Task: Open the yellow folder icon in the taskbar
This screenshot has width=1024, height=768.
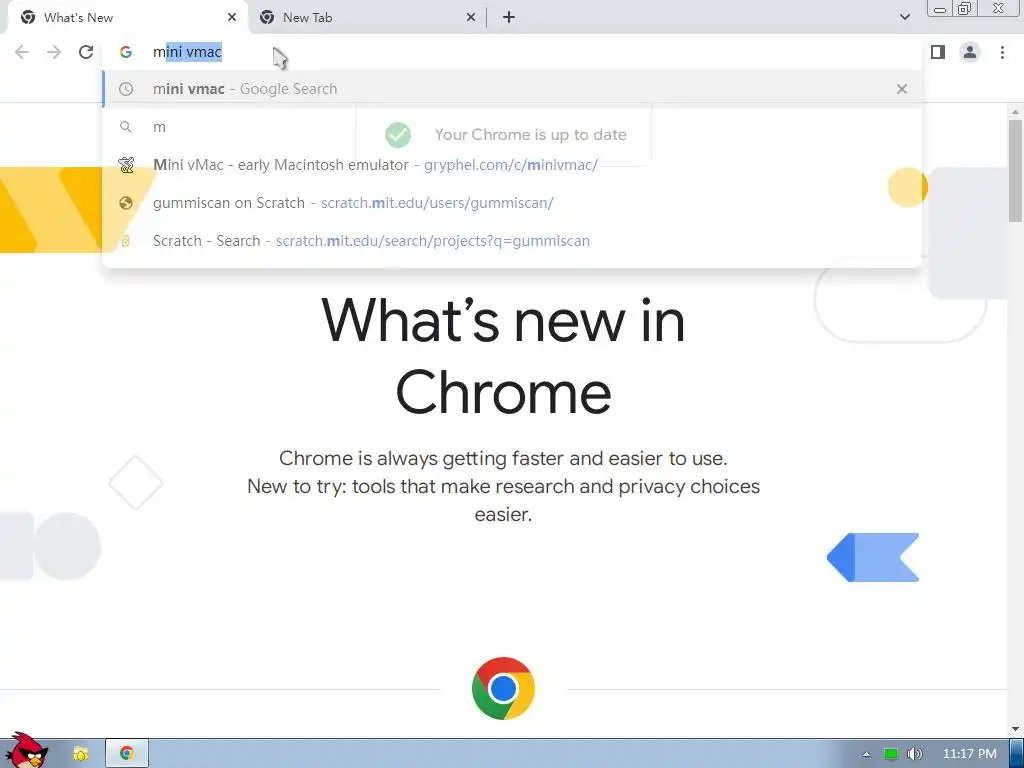Action: pos(80,754)
